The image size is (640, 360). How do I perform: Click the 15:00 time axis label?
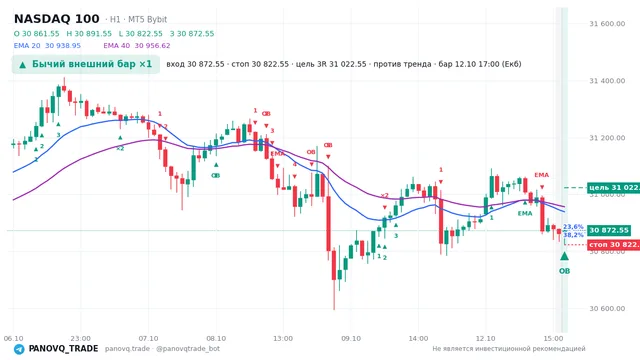pyautogui.click(x=553, y=338)
